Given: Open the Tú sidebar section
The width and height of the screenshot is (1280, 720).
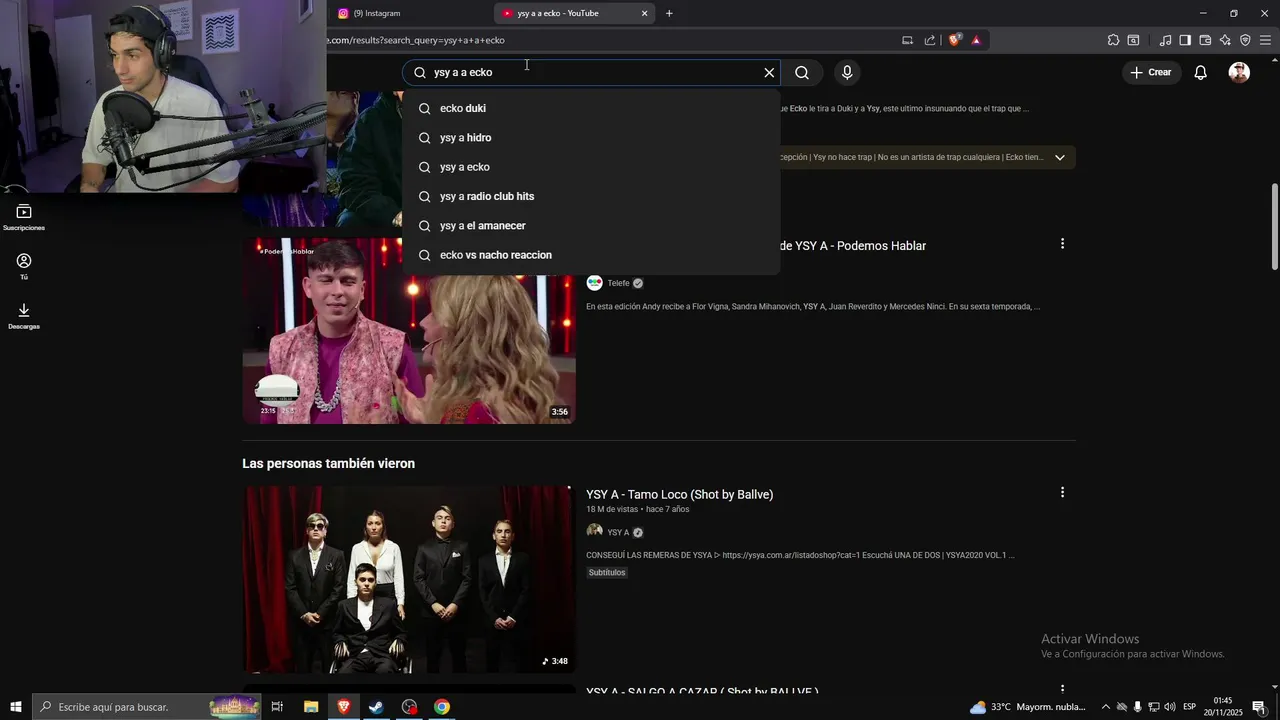Looking at the screenshot, I should 24,266.
